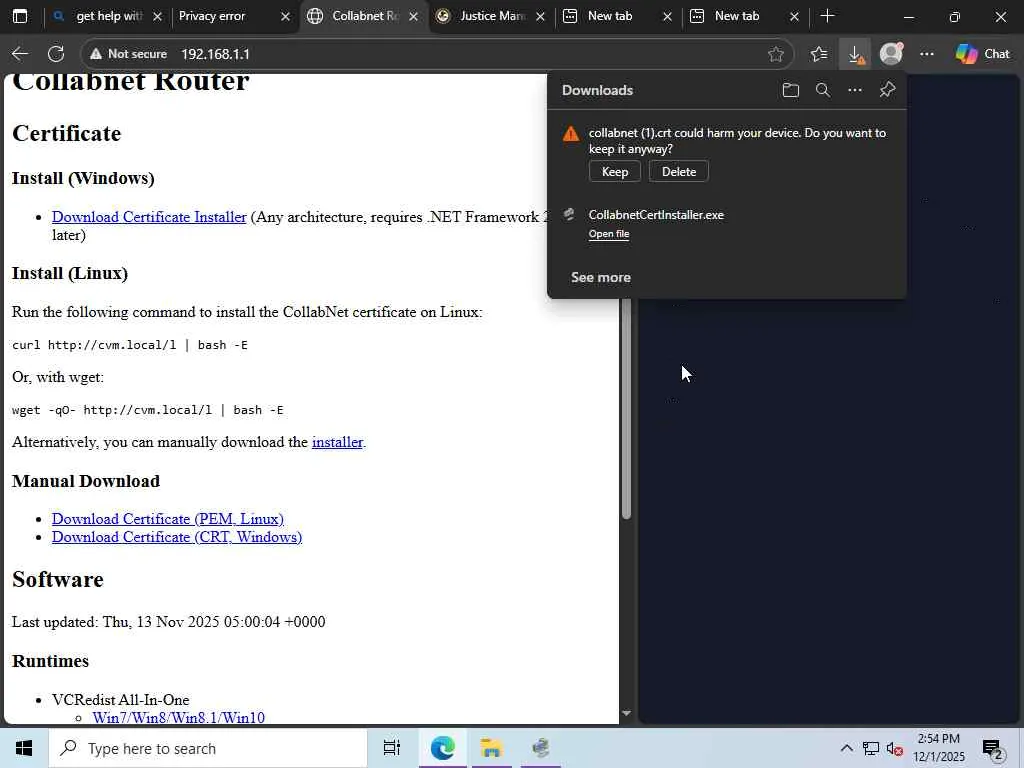This screenshot has width=1024, height=768.
Task: Show hidden system tray icons
Action: pyautogui.click(x=846, y=748)
